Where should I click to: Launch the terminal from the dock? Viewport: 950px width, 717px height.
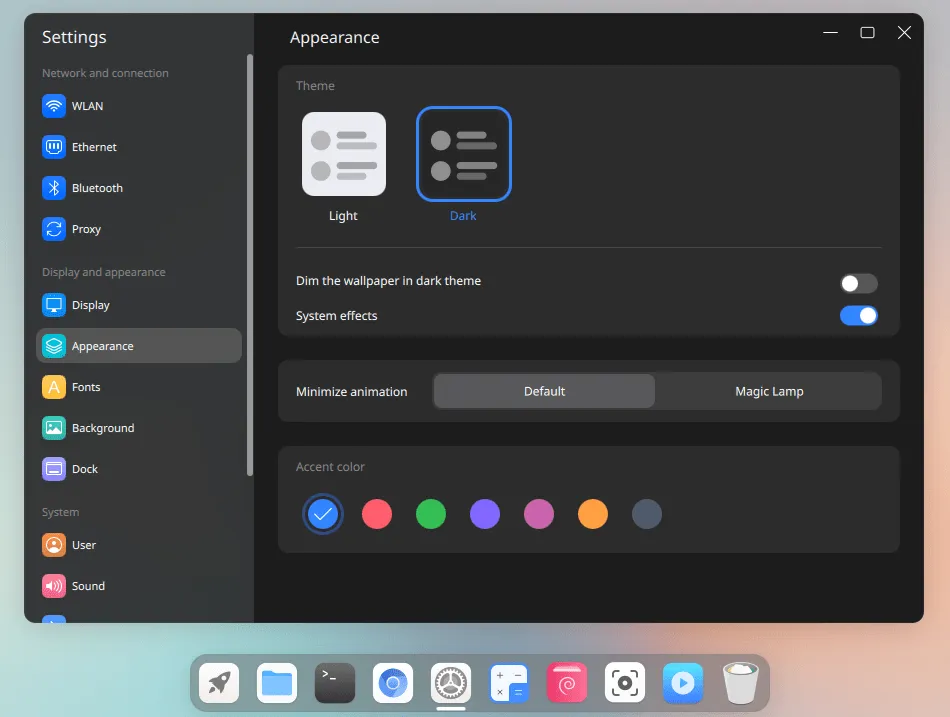pyautogui.click(x=335, y=683)
